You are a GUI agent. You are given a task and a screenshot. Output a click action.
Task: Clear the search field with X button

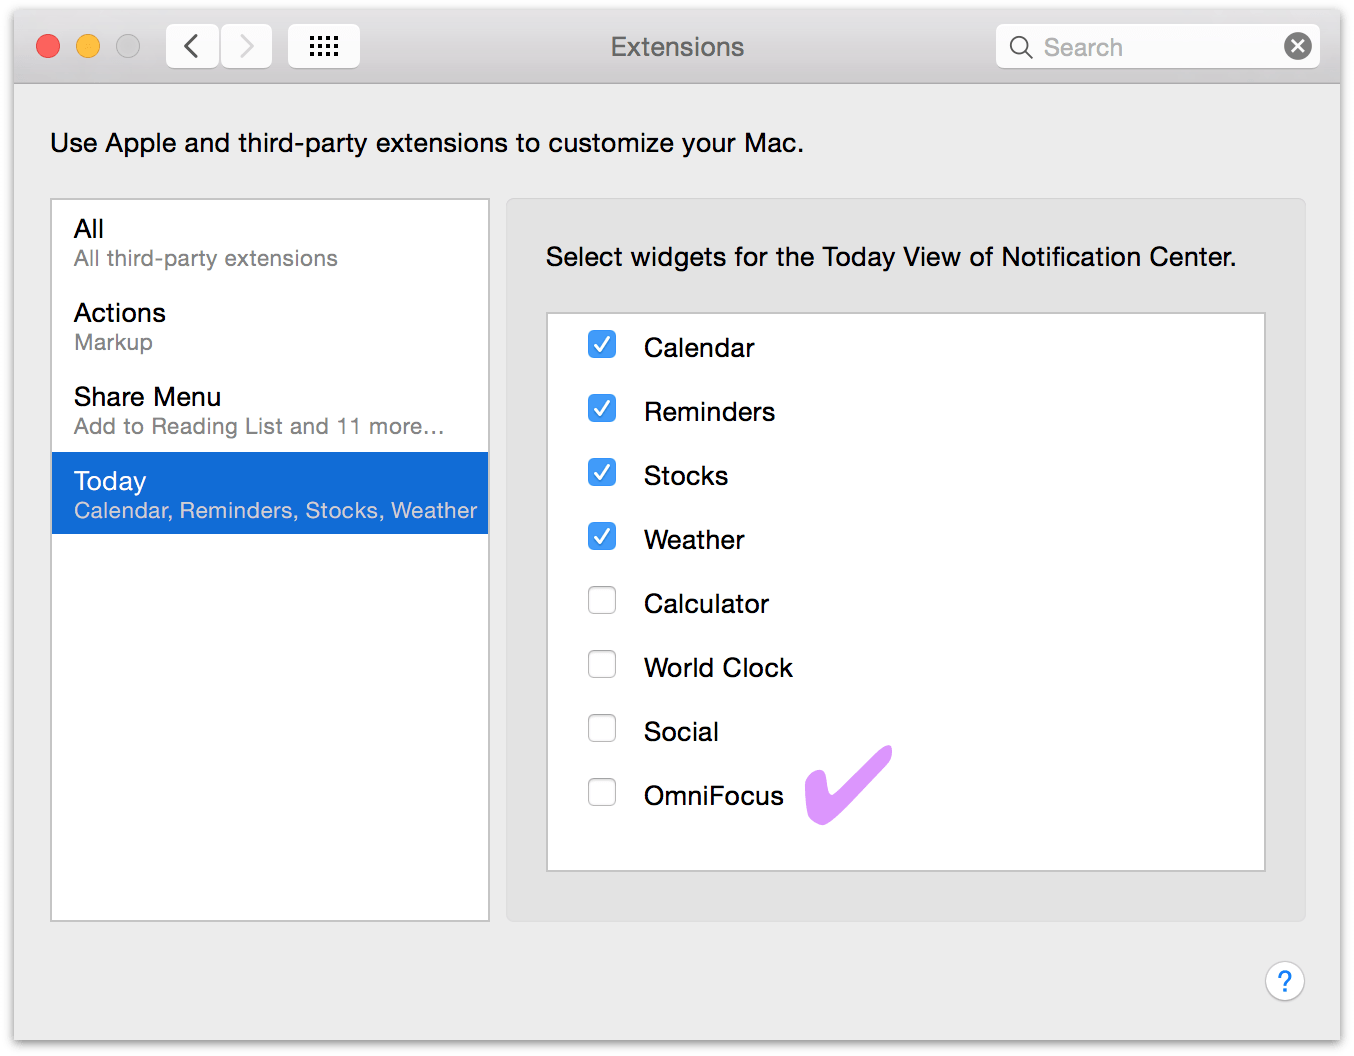click(1297, 46)
